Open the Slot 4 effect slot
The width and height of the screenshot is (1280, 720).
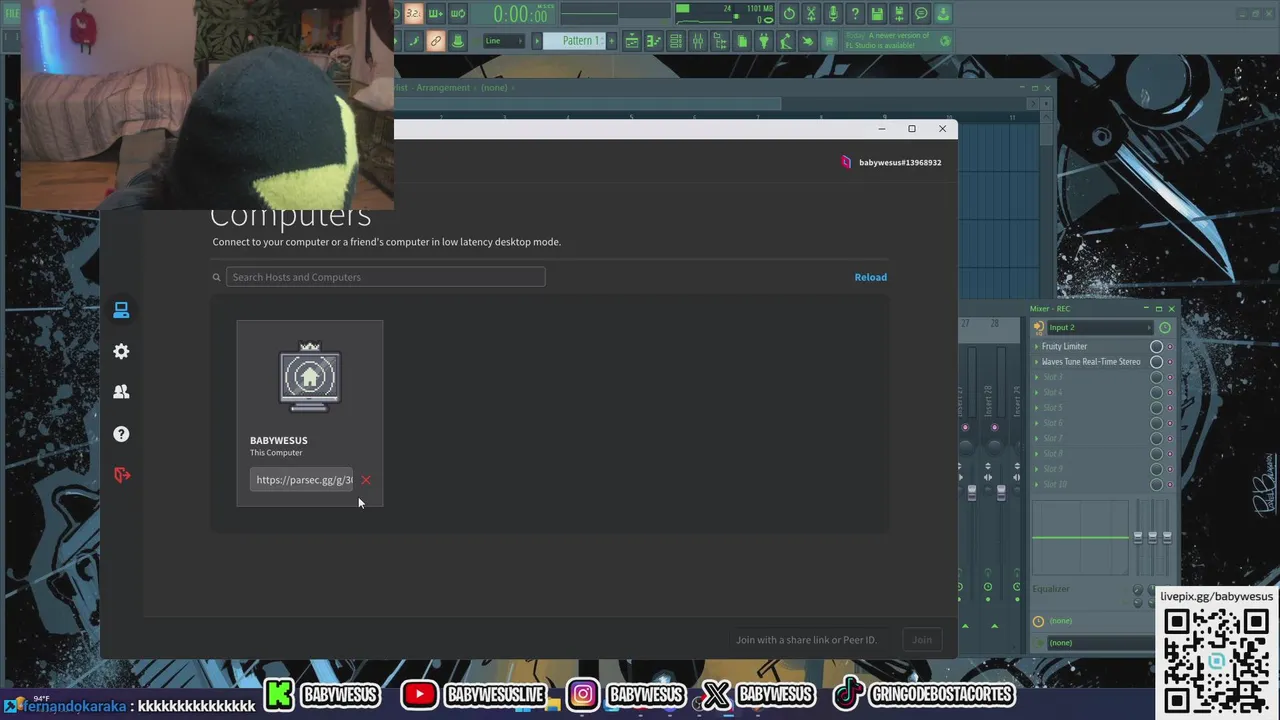(x=1090, y=392)
